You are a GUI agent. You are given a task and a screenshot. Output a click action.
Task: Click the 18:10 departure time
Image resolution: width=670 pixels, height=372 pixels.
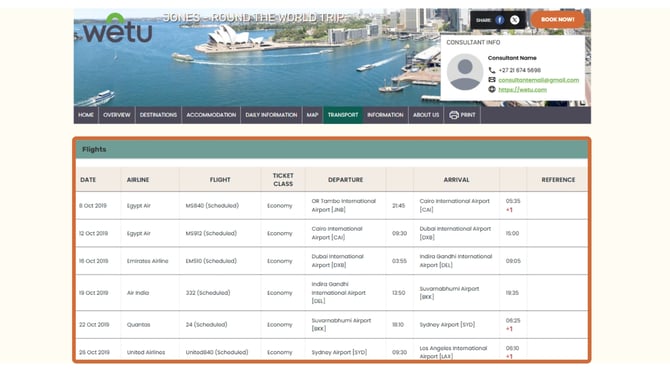coord(398,325)
